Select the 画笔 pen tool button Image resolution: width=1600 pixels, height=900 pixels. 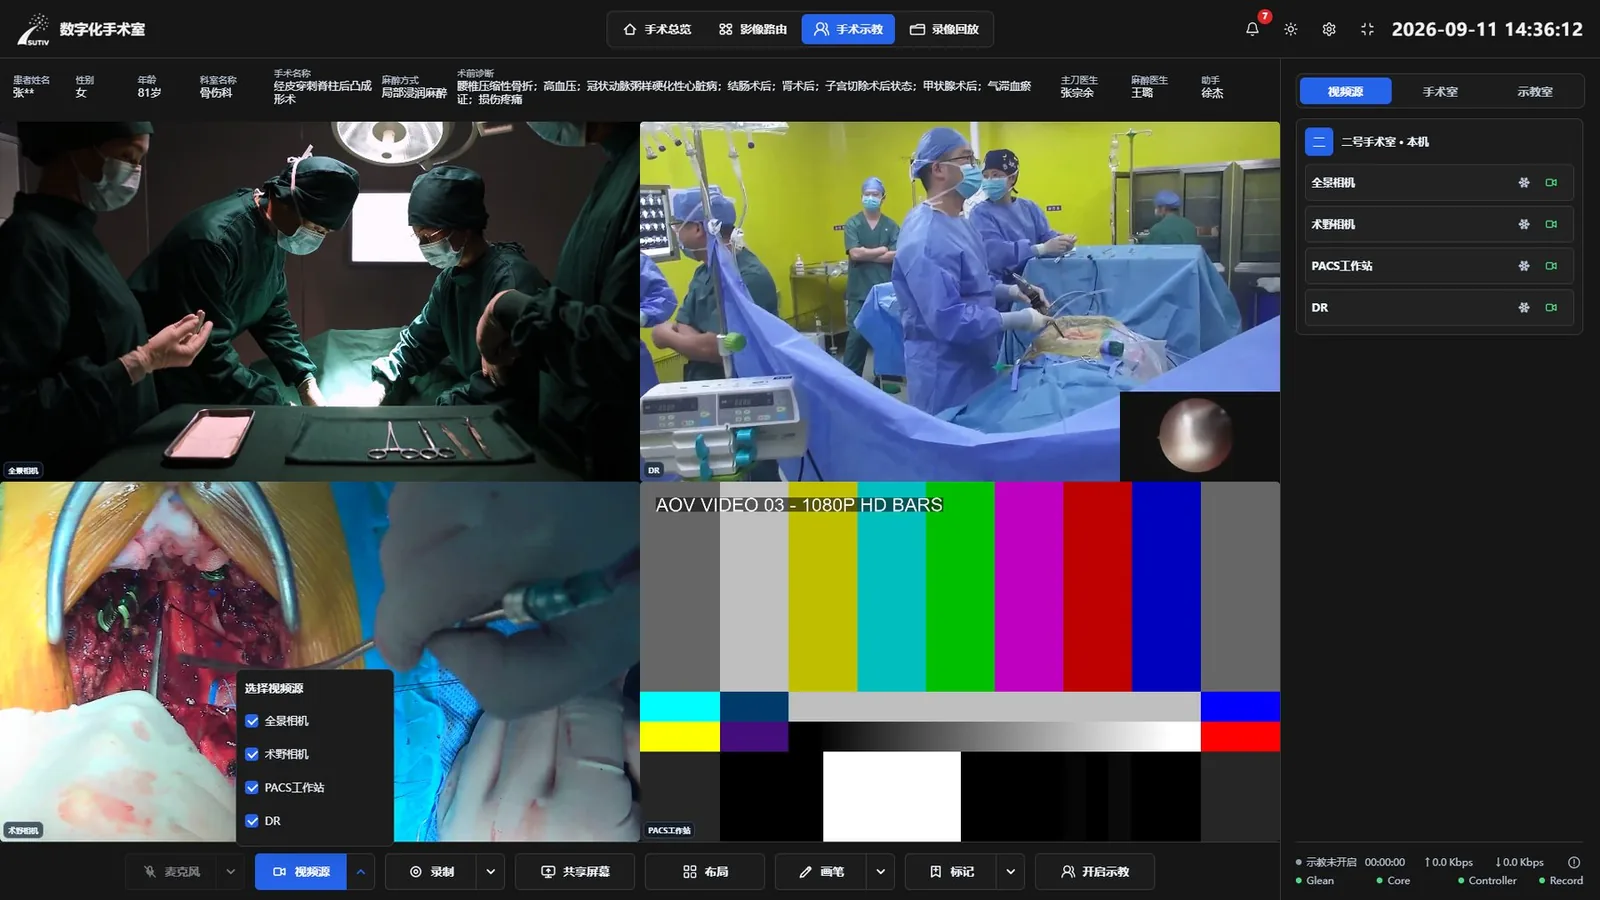pyautogui.click(x=821, y=872)
